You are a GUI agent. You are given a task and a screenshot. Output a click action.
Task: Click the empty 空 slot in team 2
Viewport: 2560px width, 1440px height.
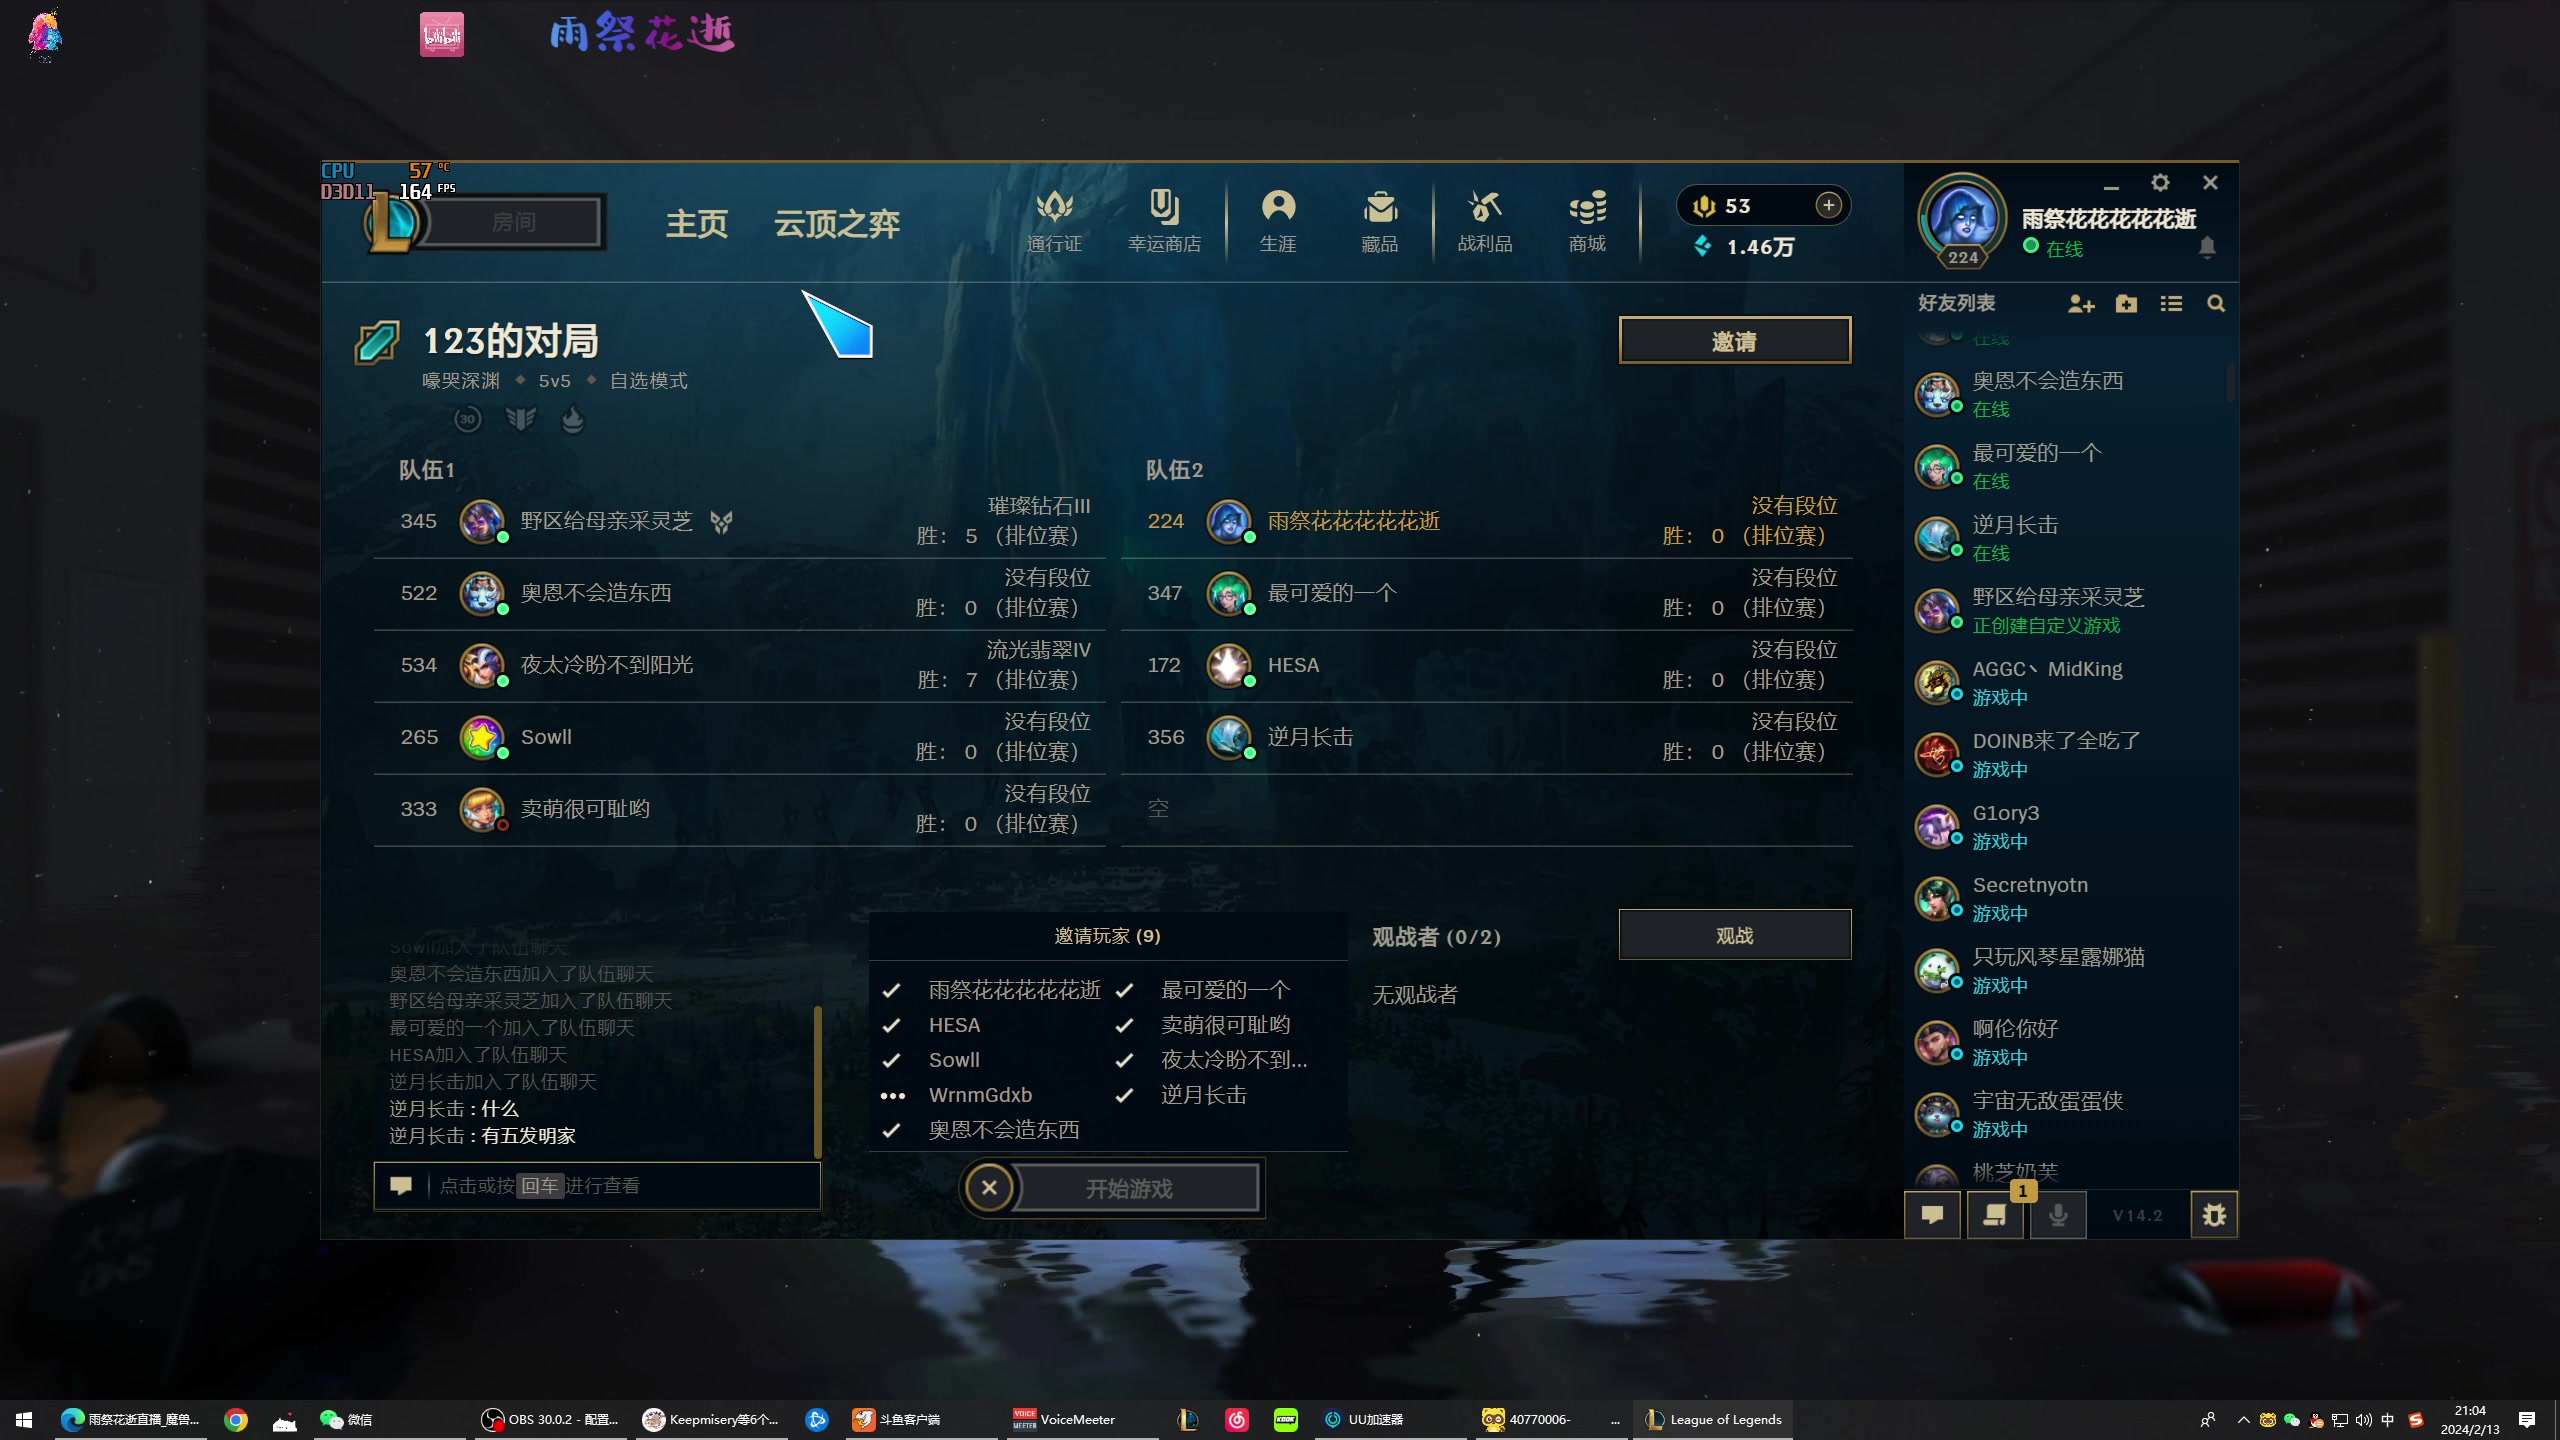(1487, 809)
